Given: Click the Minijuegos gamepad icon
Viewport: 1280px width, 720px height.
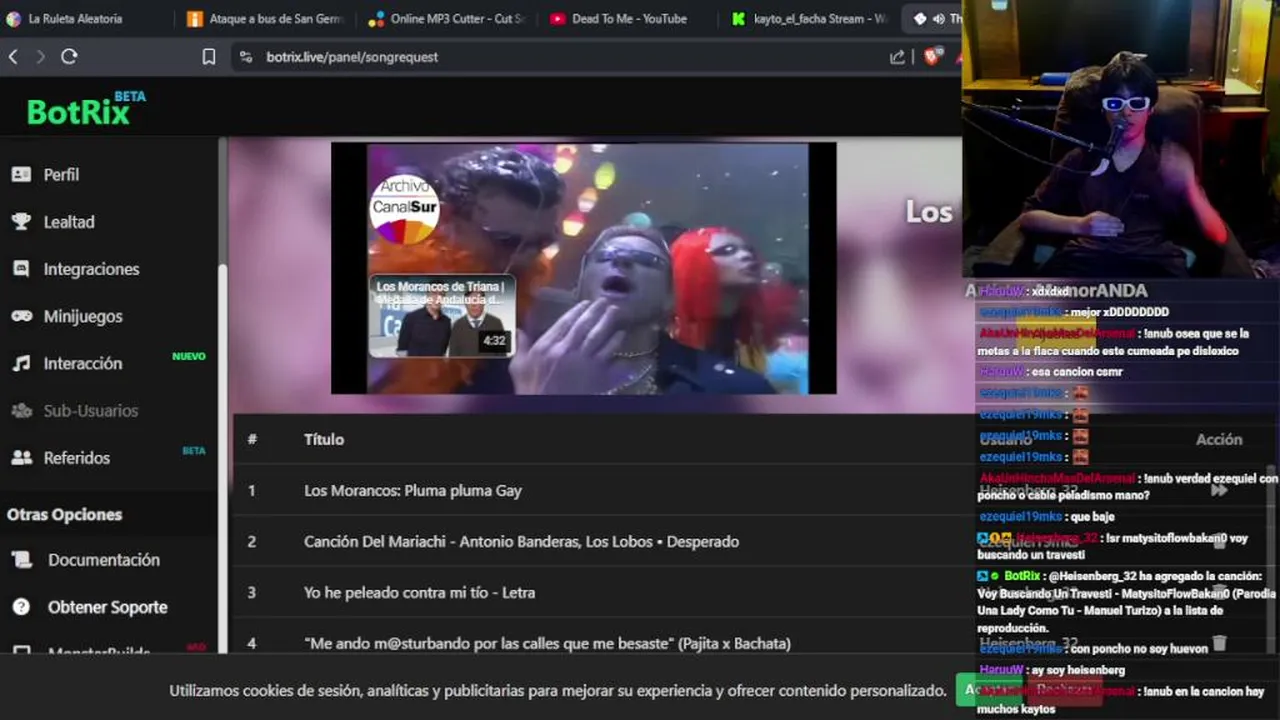Looking at the screenshot, I should pos(21,316).
